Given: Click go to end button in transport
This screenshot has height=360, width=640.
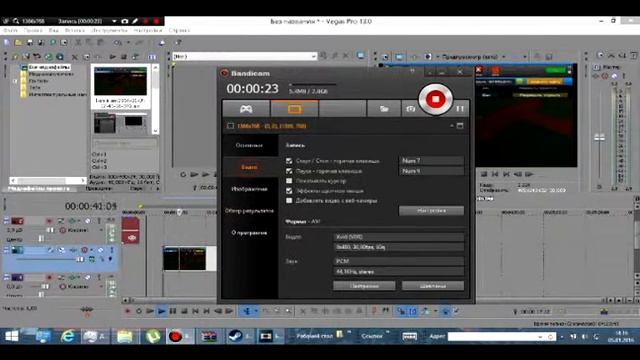Looking at the screenshot, I should pos(207,311).
